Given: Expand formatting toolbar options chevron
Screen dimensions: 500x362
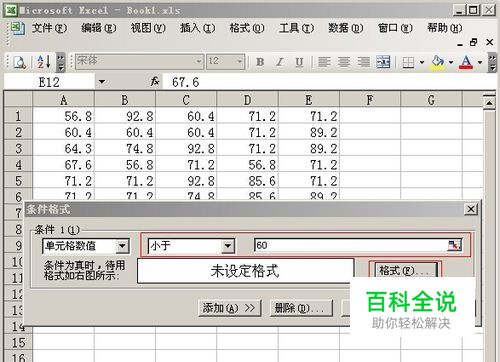Looking at the screenshot, I should tap(493, 62).
